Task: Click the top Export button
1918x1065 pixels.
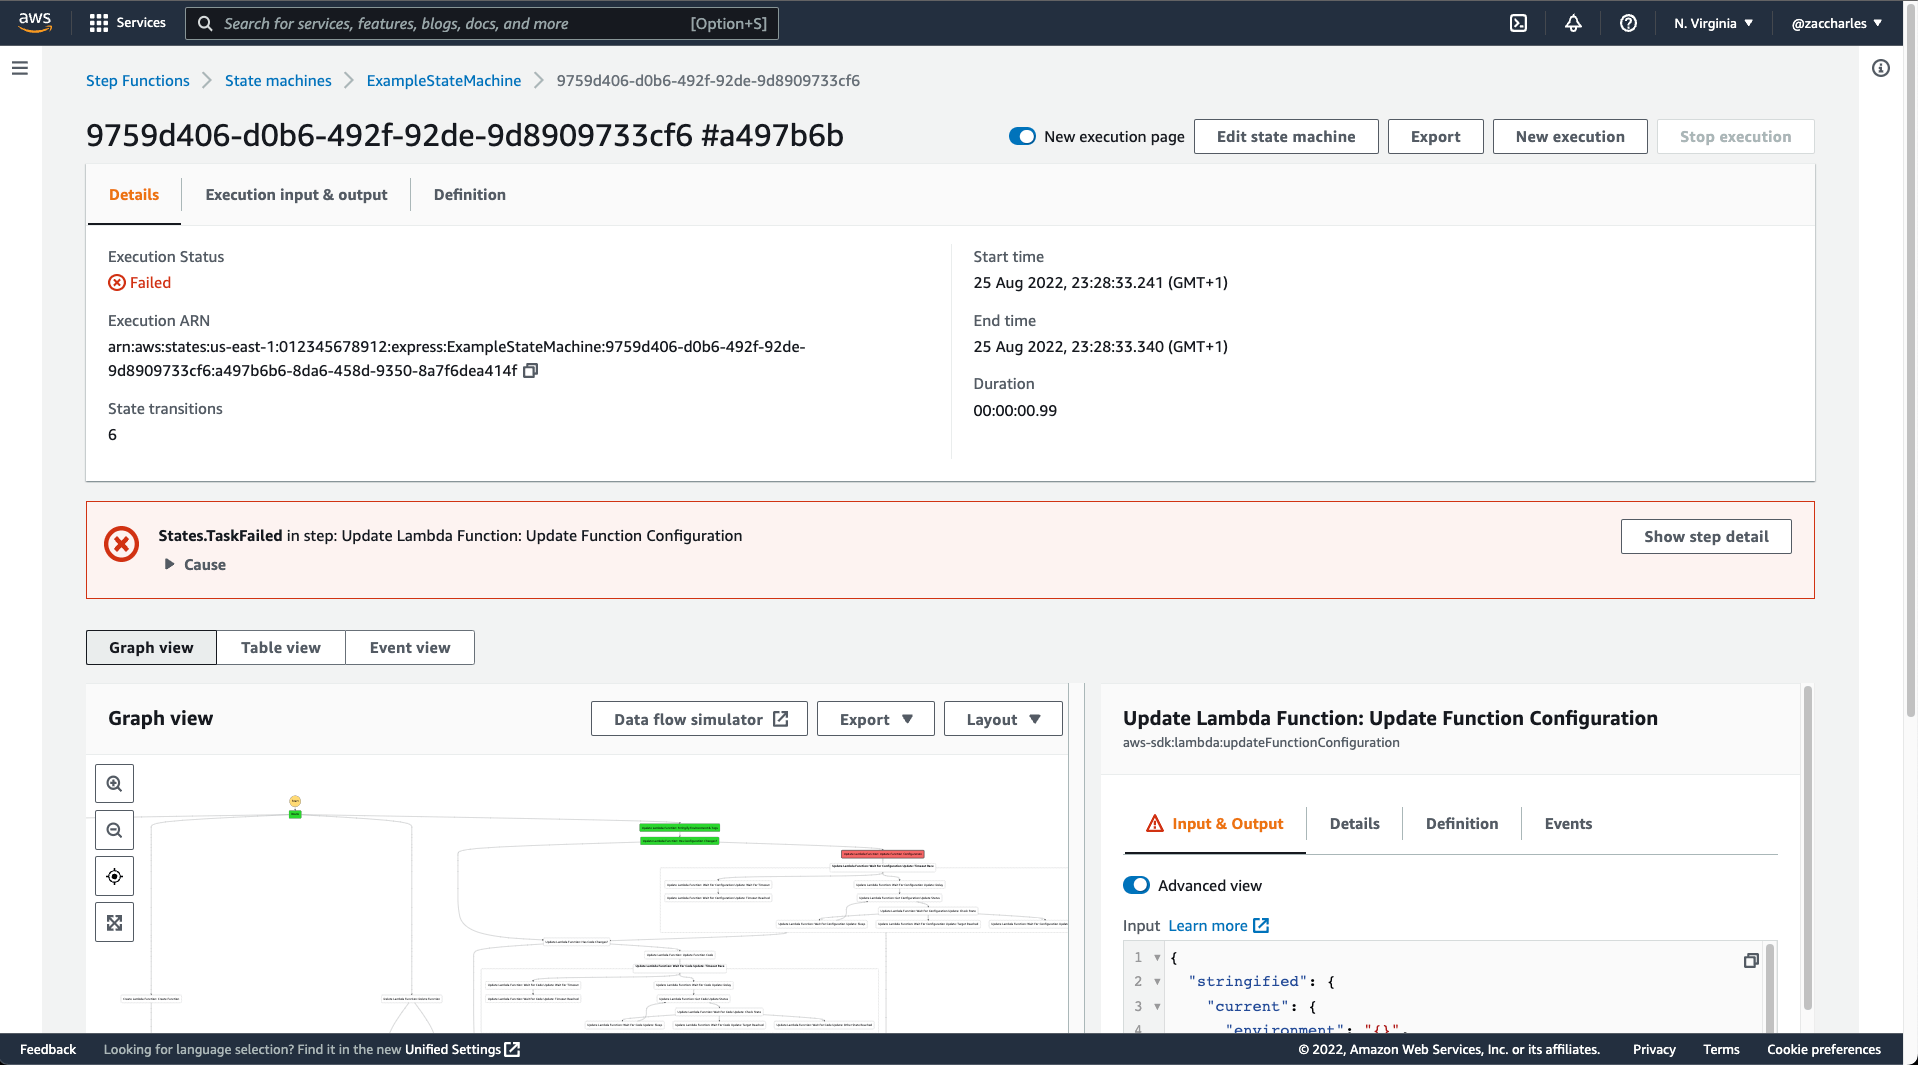Action: (1435, 137)
